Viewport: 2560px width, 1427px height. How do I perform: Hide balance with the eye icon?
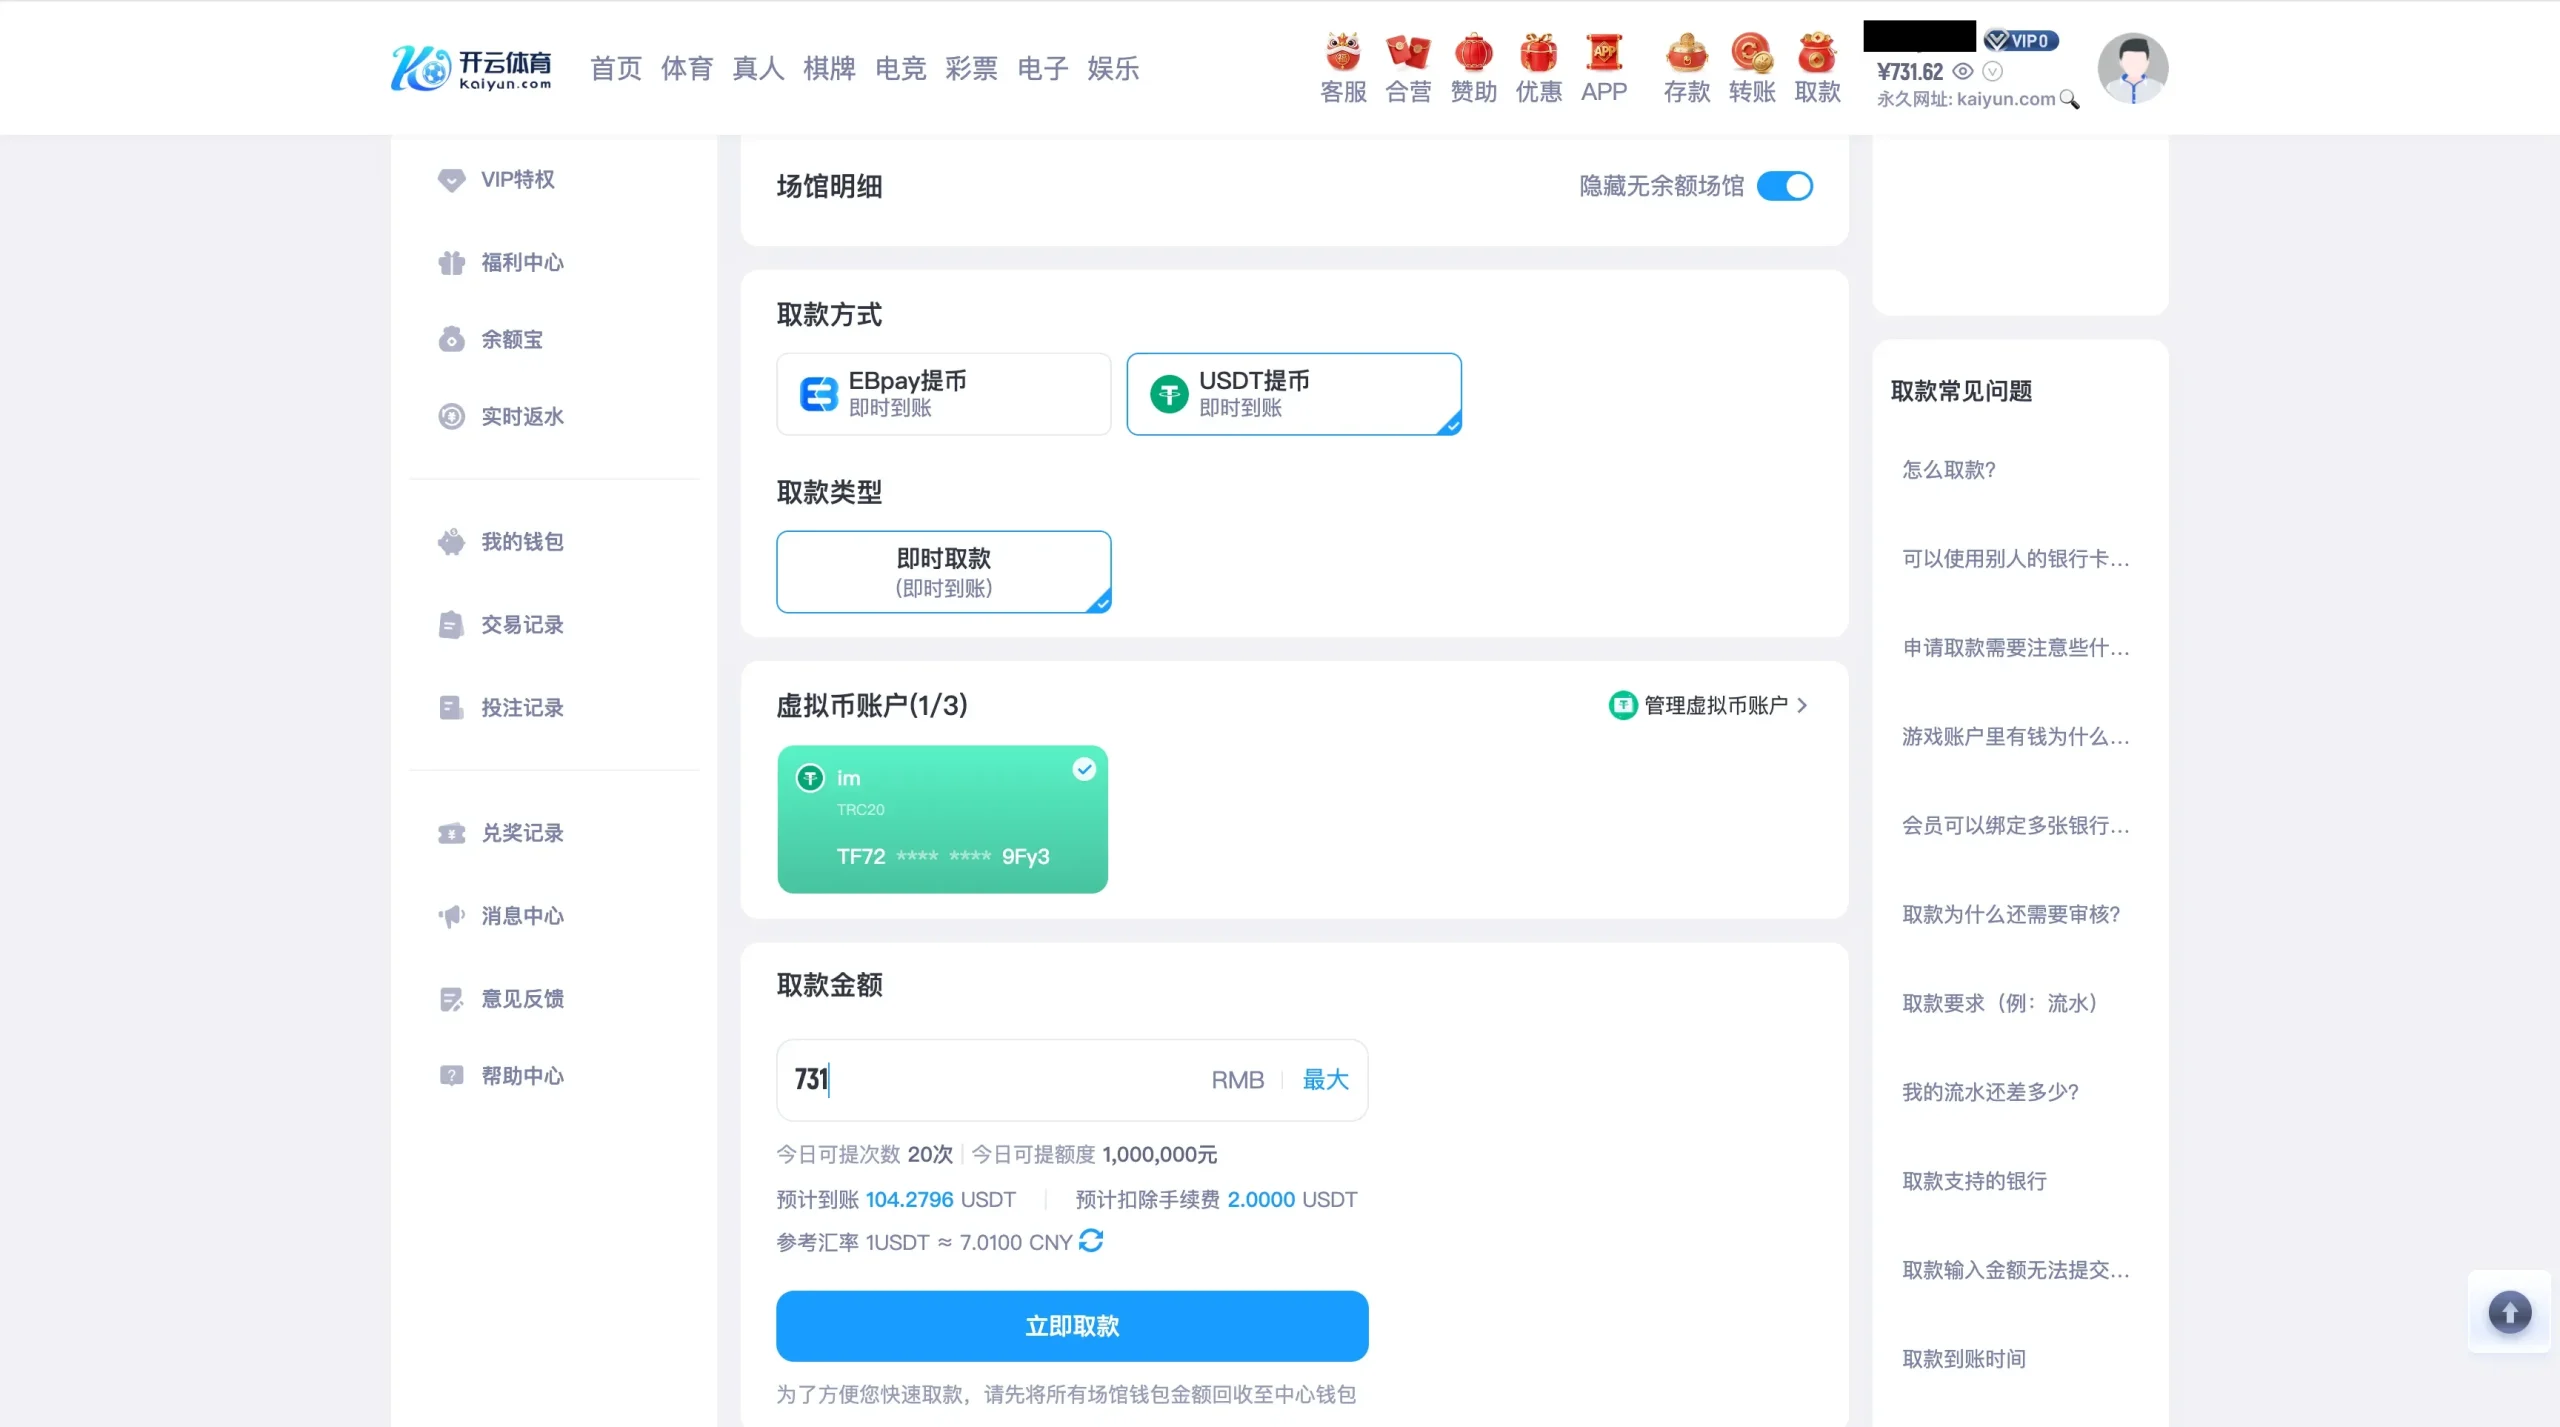tap(1963, 71)
